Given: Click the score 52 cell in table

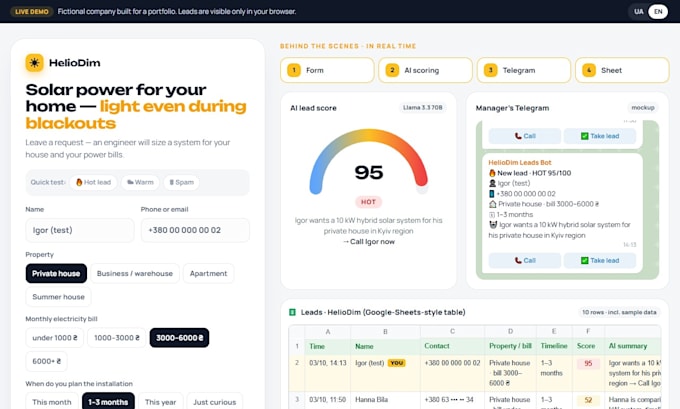Looking at the screenshot, I should tap(588, 400).
